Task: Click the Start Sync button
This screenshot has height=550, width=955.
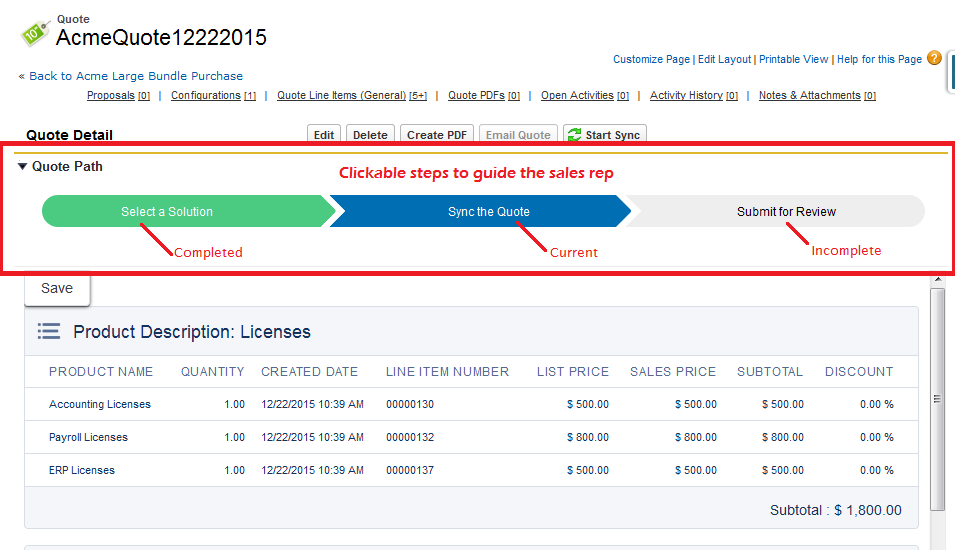Action: coord(605,135)
